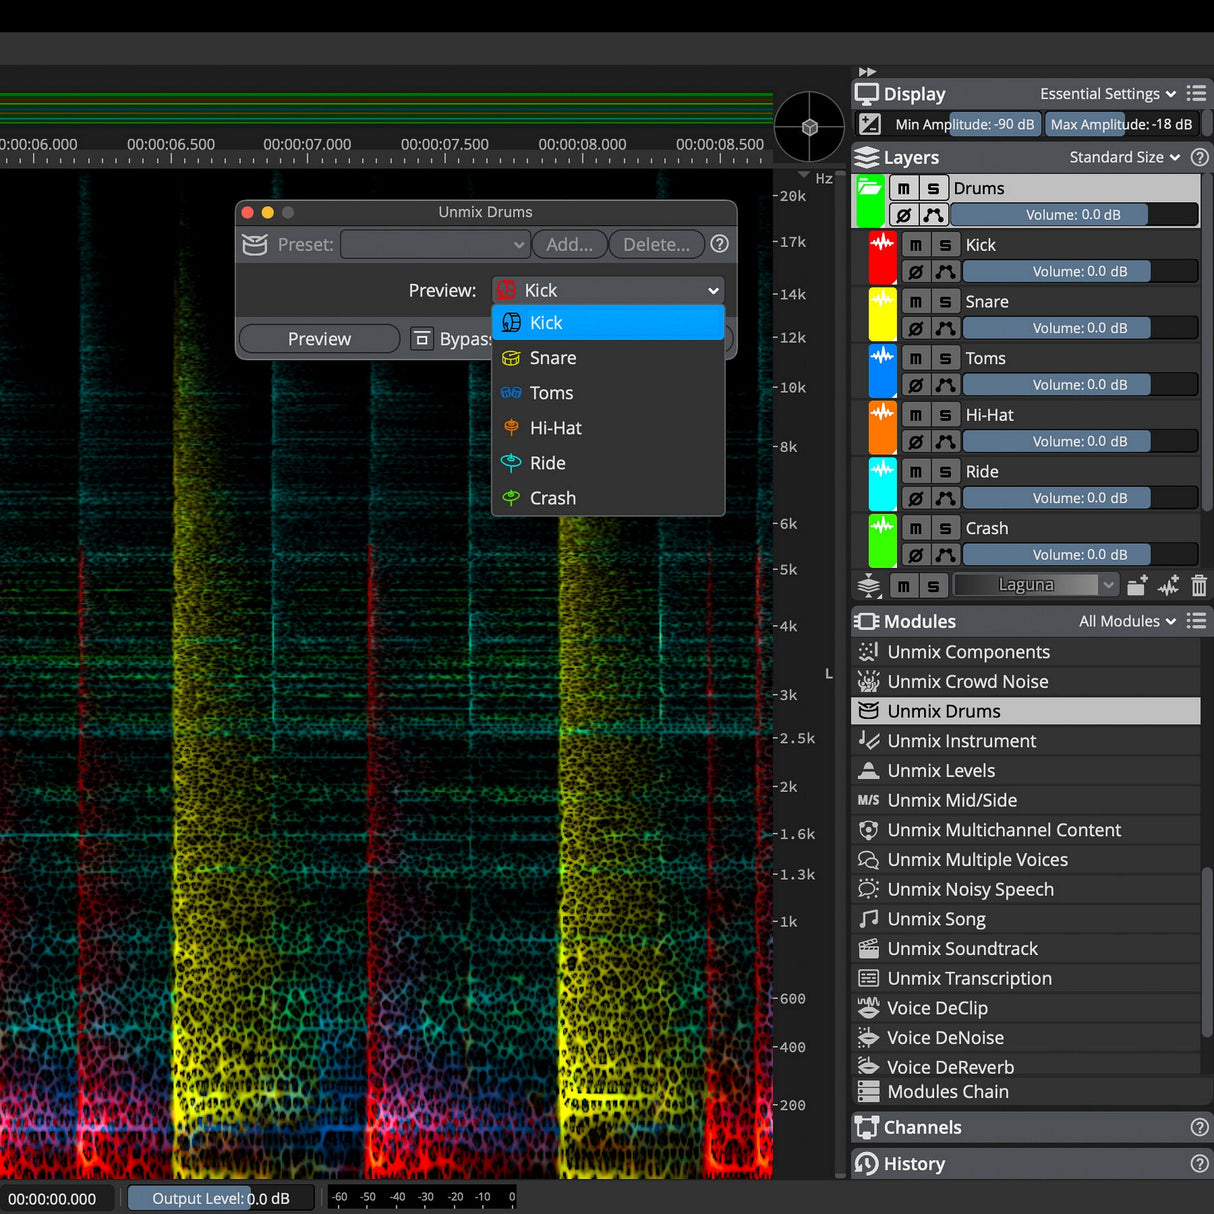Open the Unmix Components module
The image size is (1214, 1214).
tap(967, 651)
